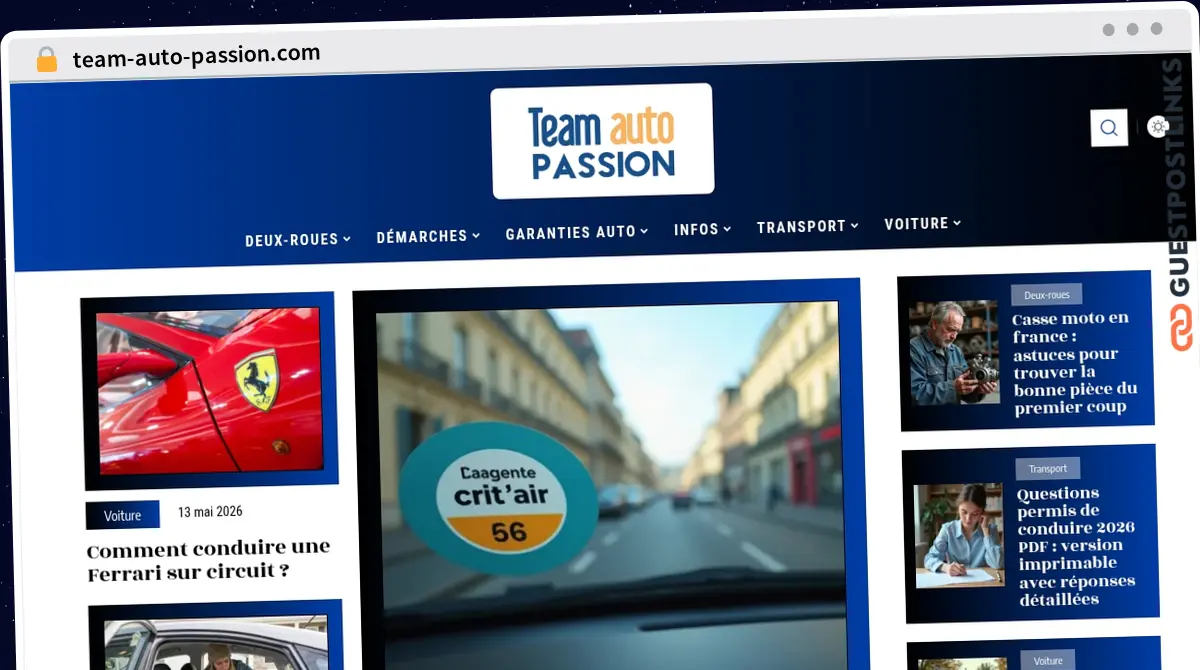The width and height of the screenshot is (1200, 670).
Task: Click the team-auto-passion.com address text
Action: click(x=197, y=55)
